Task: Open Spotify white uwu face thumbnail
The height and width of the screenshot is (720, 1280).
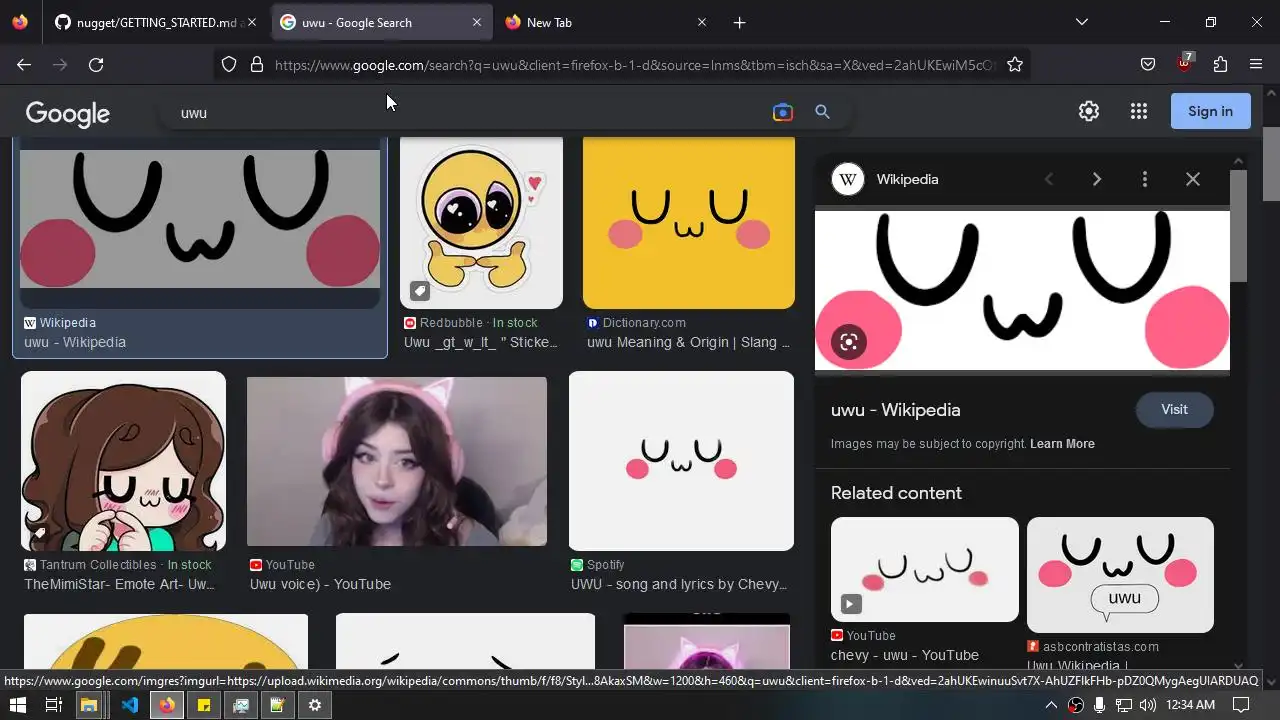Action: [681, 461]
